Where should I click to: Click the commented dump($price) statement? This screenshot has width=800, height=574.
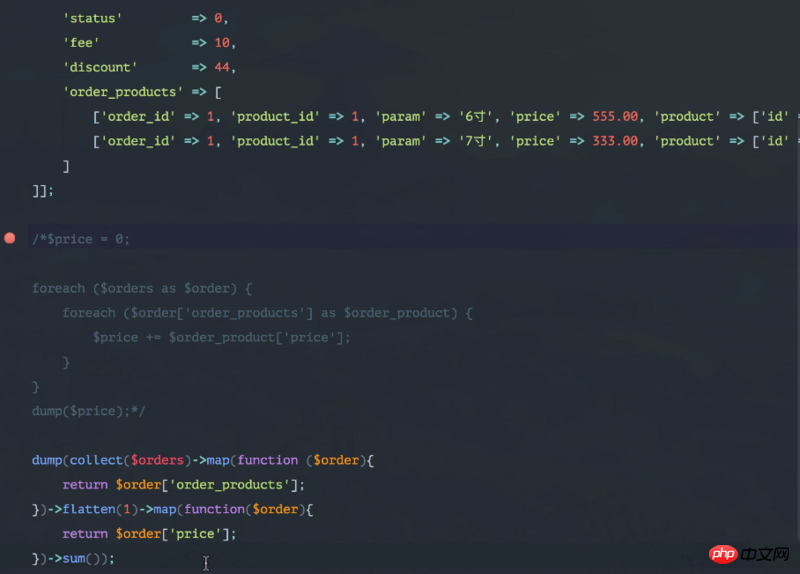click(87, 411)
